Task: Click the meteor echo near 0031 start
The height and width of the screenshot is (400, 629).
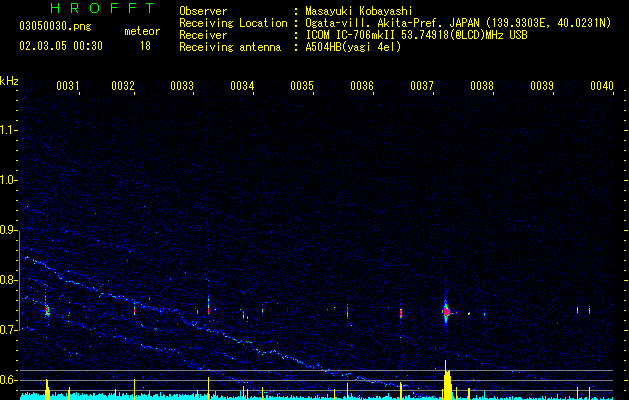Action: pyautogui.click(x=47, y=311)
